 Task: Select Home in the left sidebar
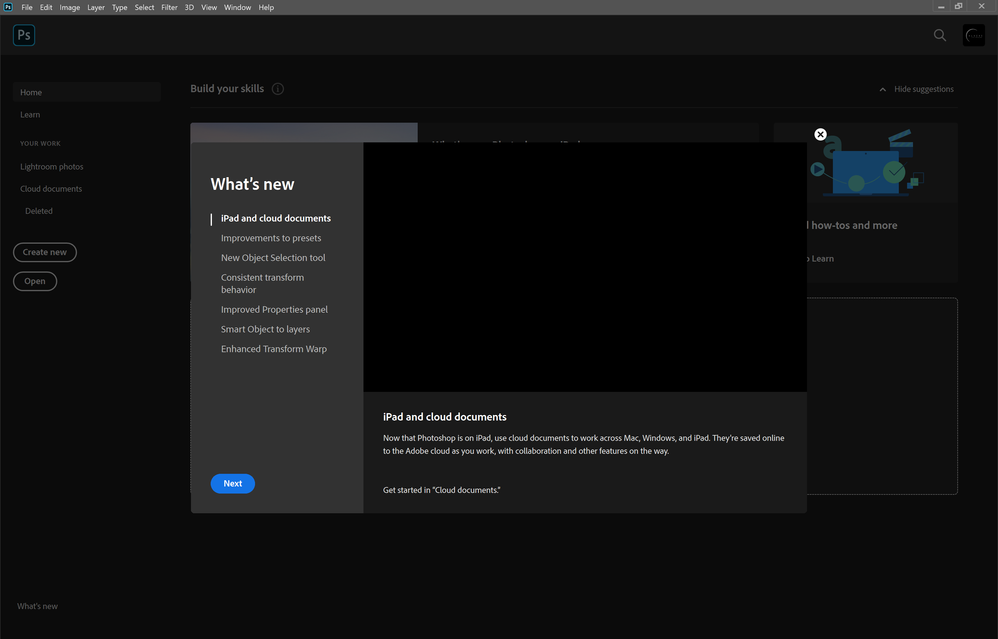coord(87,92)
